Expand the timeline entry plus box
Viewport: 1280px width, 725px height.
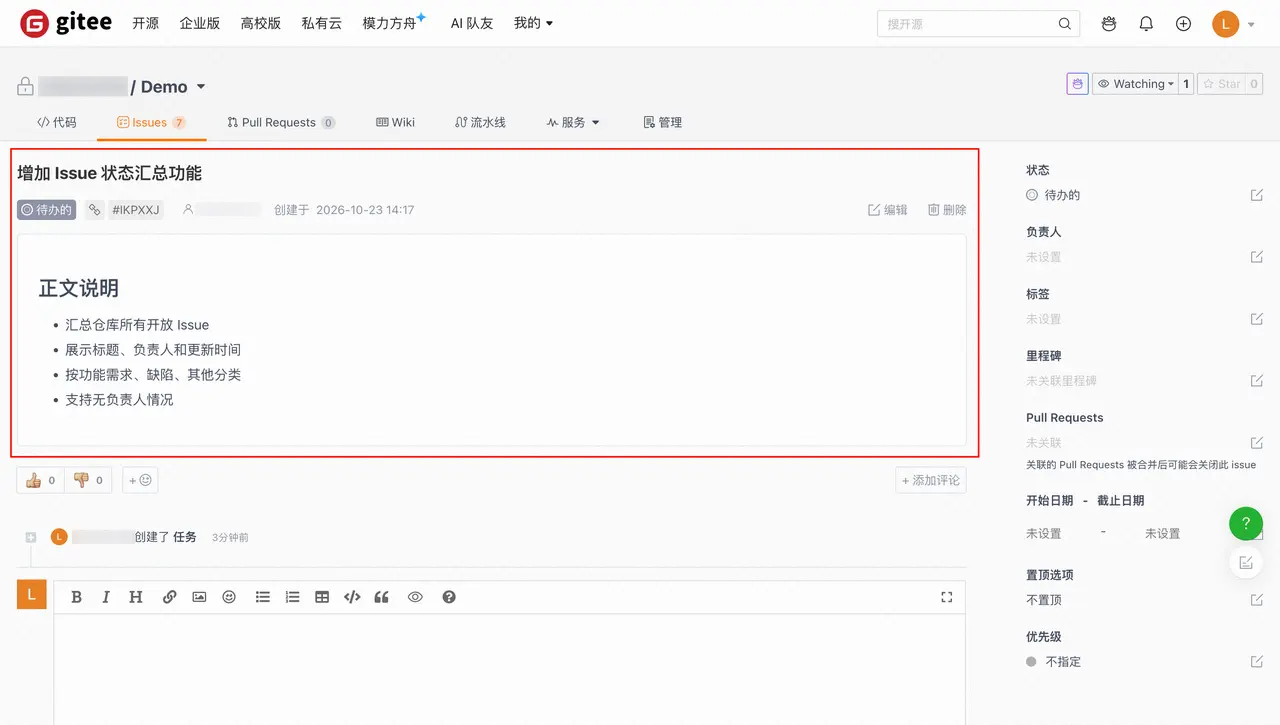31,537
